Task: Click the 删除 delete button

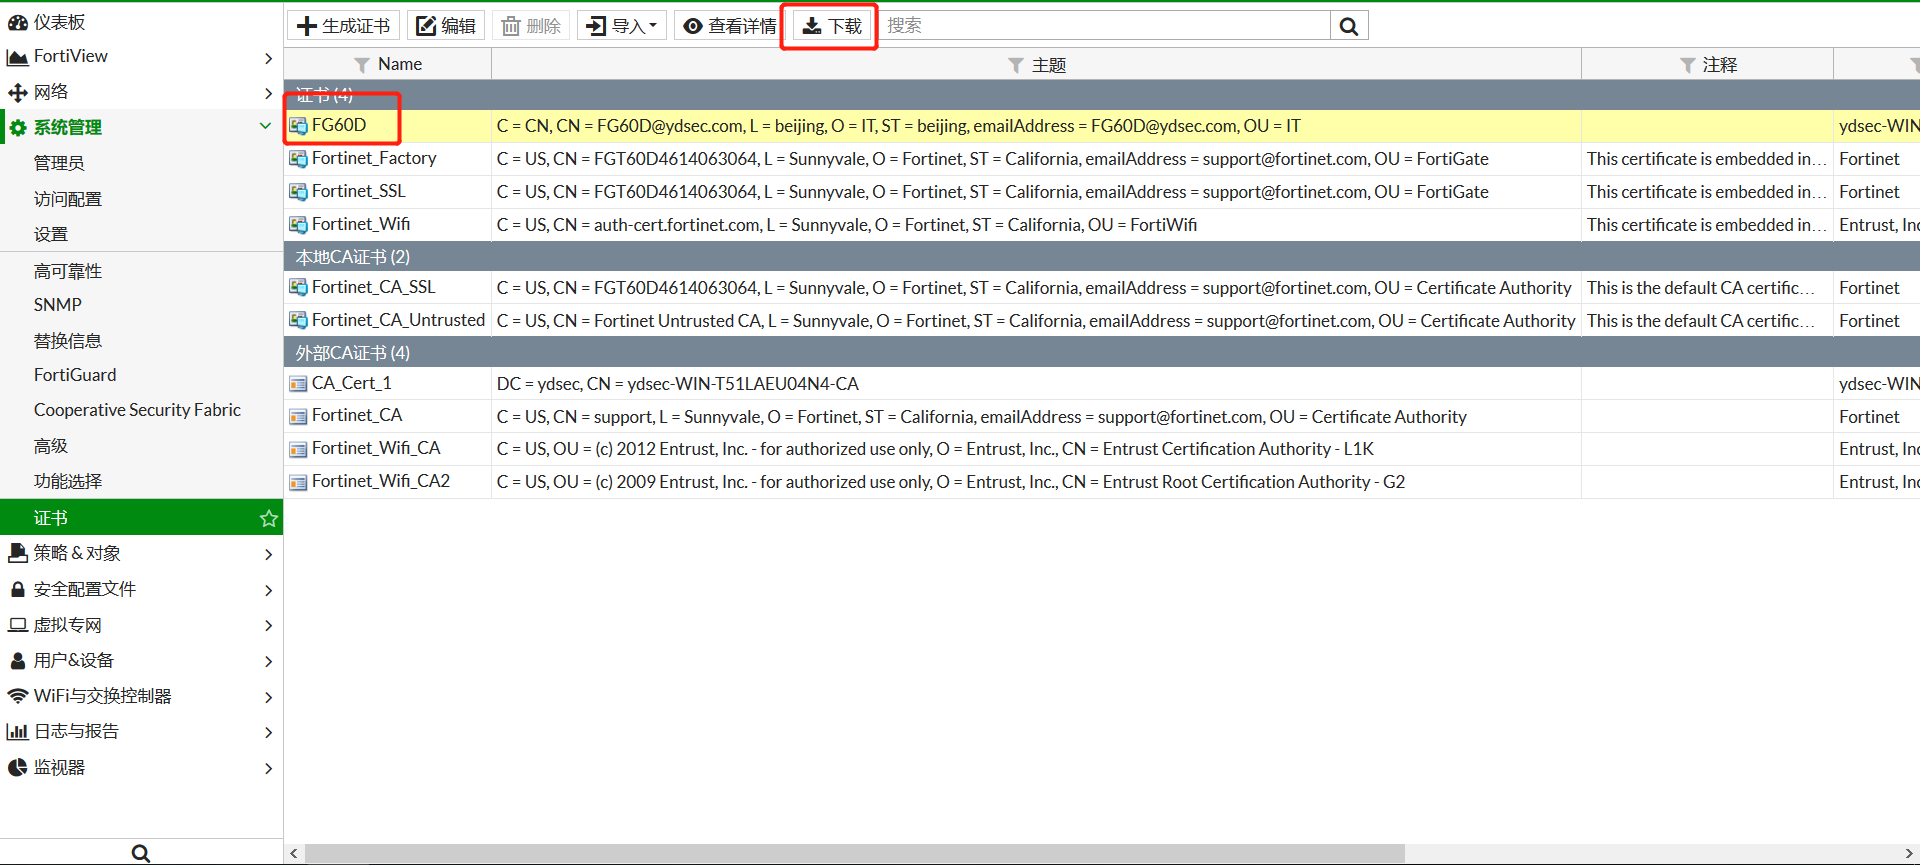Action: tap(531, 26)
